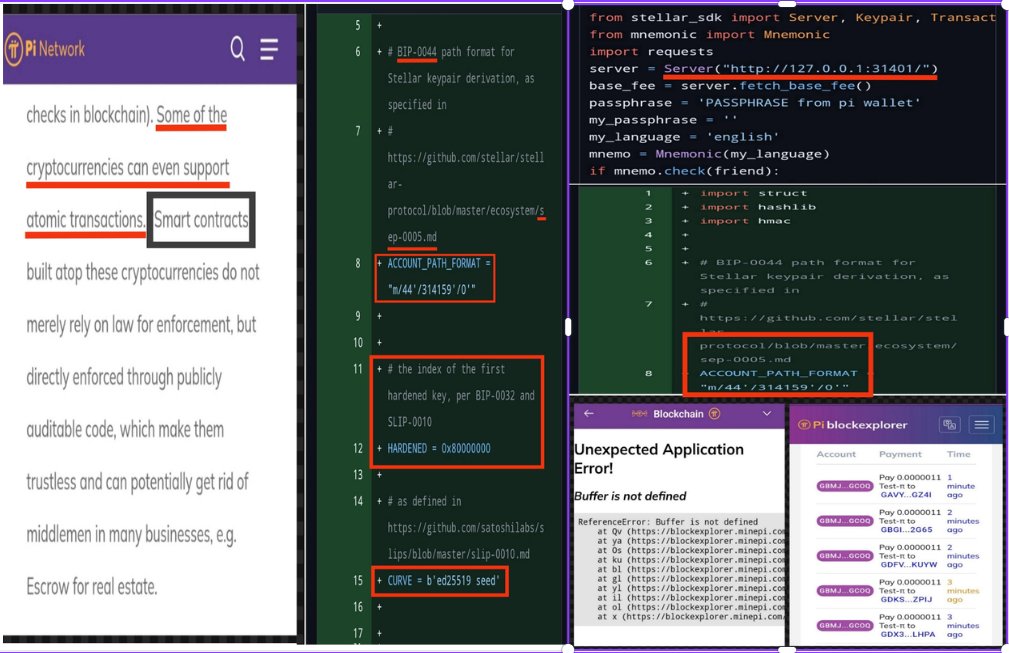Click the HARDENED = 0x80000000 line

click(x=439, y=448)
